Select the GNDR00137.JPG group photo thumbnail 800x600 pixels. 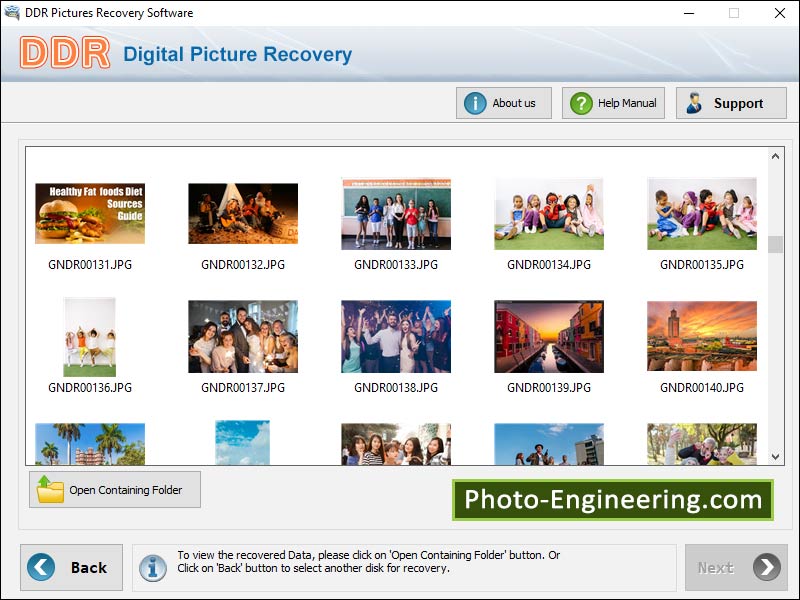[243, 336]
